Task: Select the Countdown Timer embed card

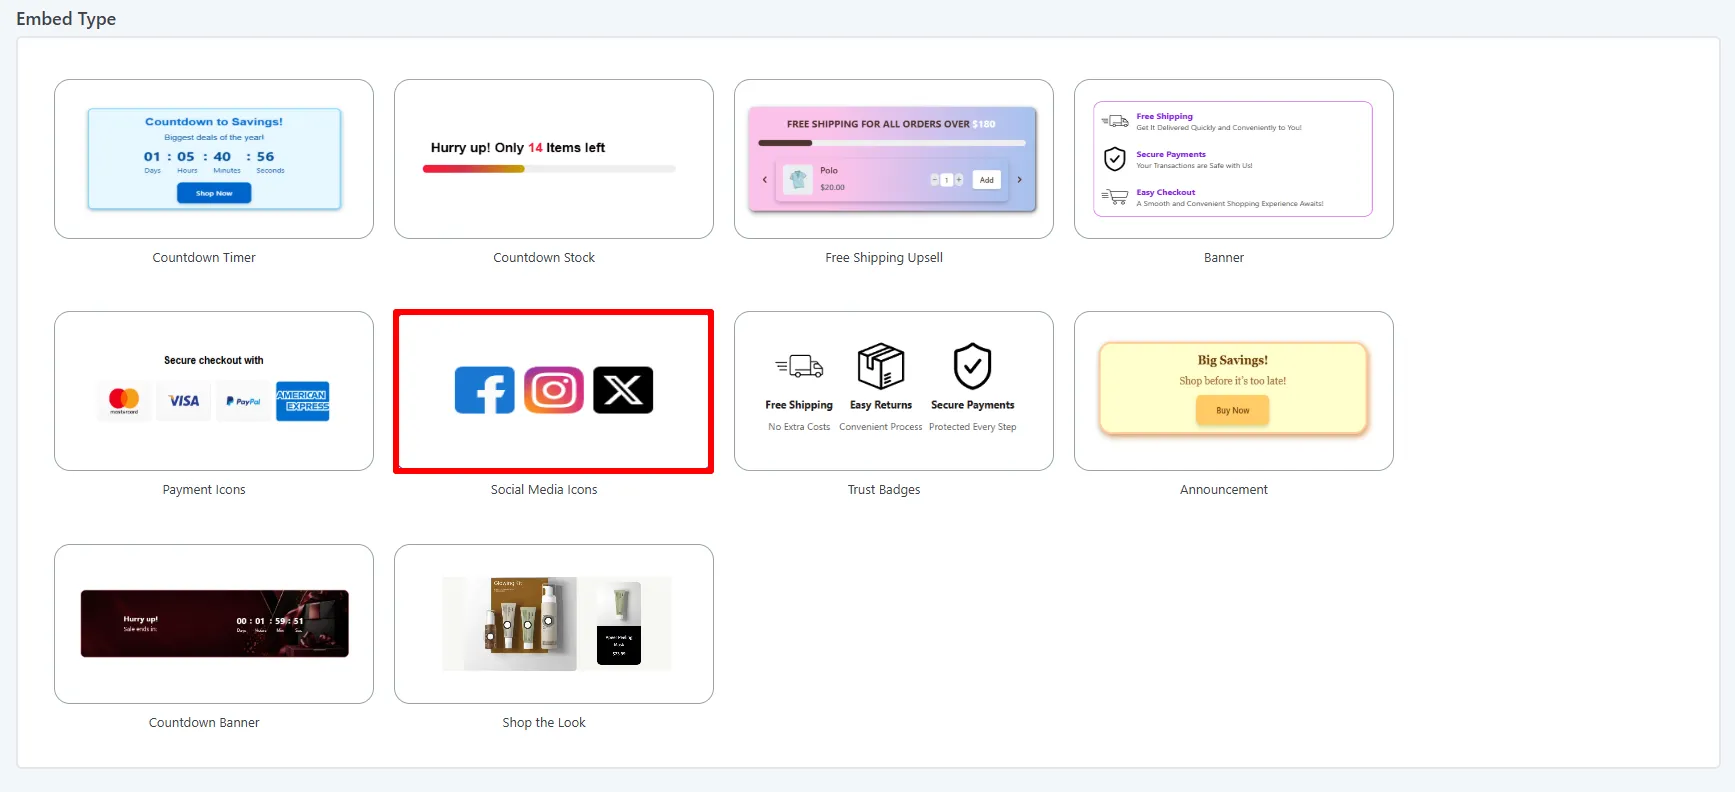Action: [x=214, y=159]
